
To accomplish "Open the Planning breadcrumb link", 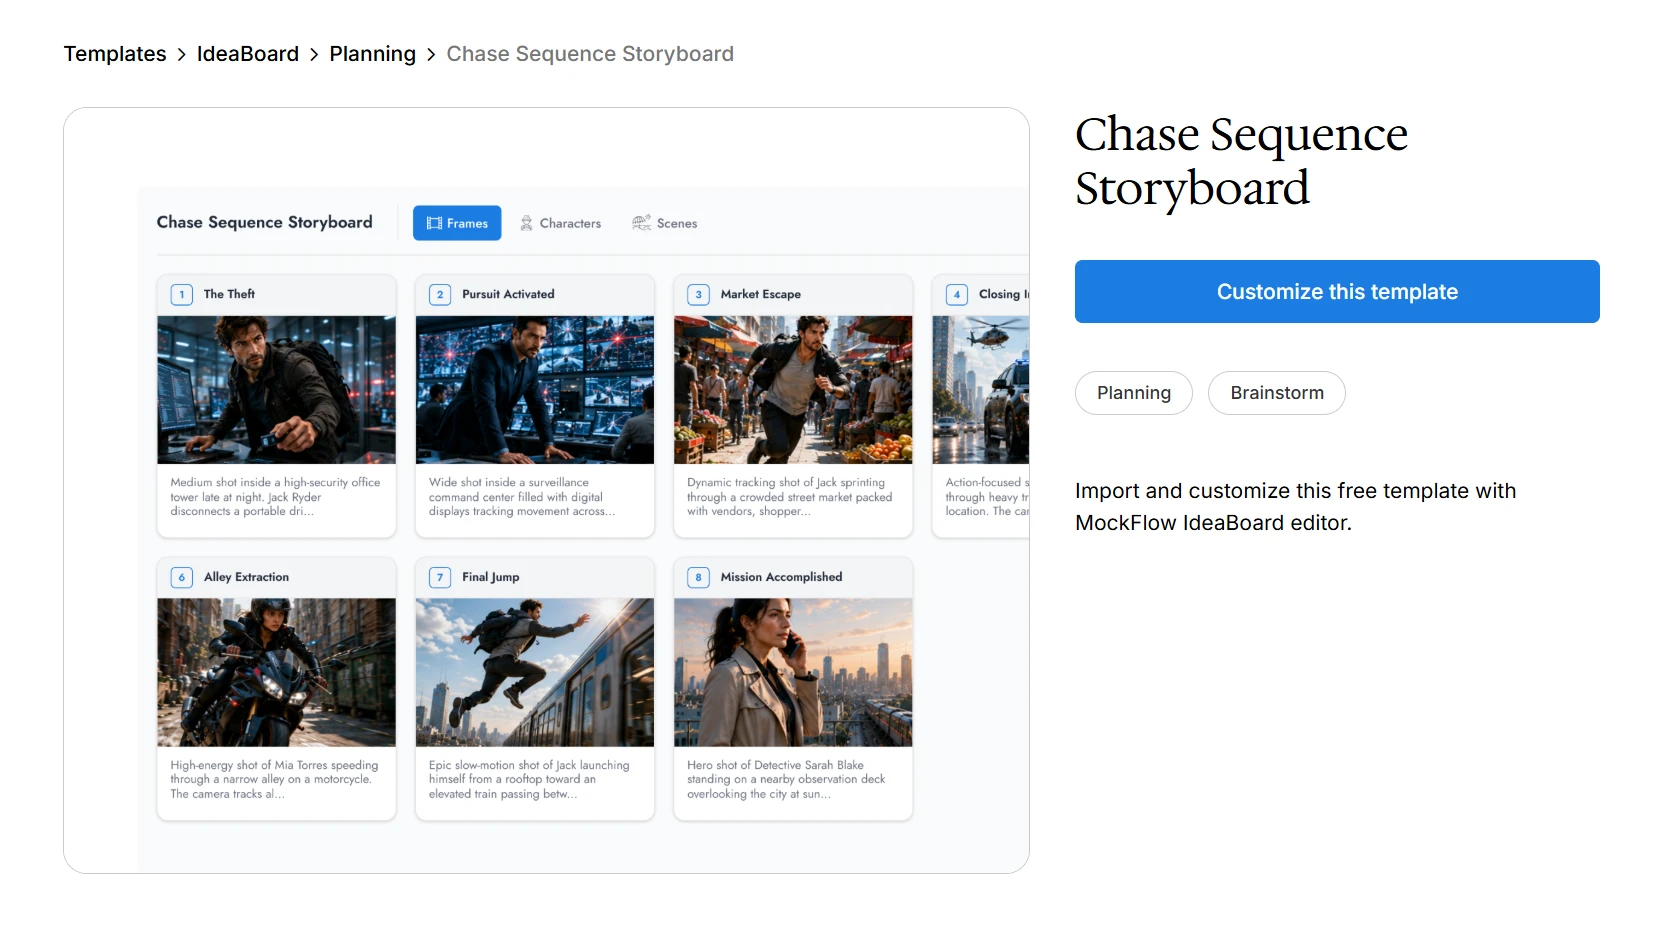I will [x=372, y=54].
